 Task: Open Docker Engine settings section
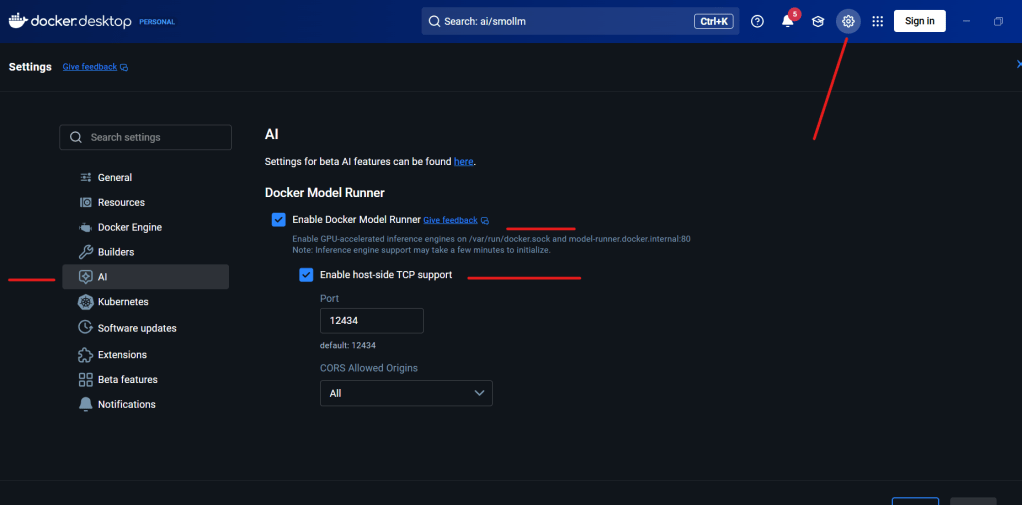pos(145,227)
